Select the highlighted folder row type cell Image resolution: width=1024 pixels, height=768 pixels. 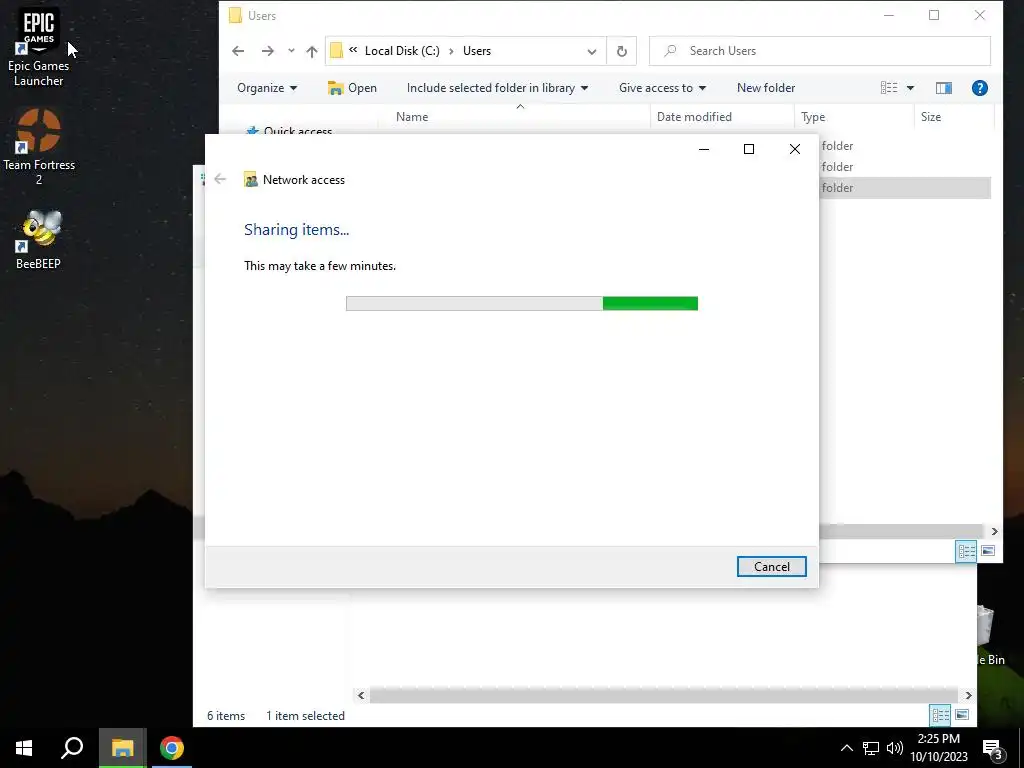[837, 187]
